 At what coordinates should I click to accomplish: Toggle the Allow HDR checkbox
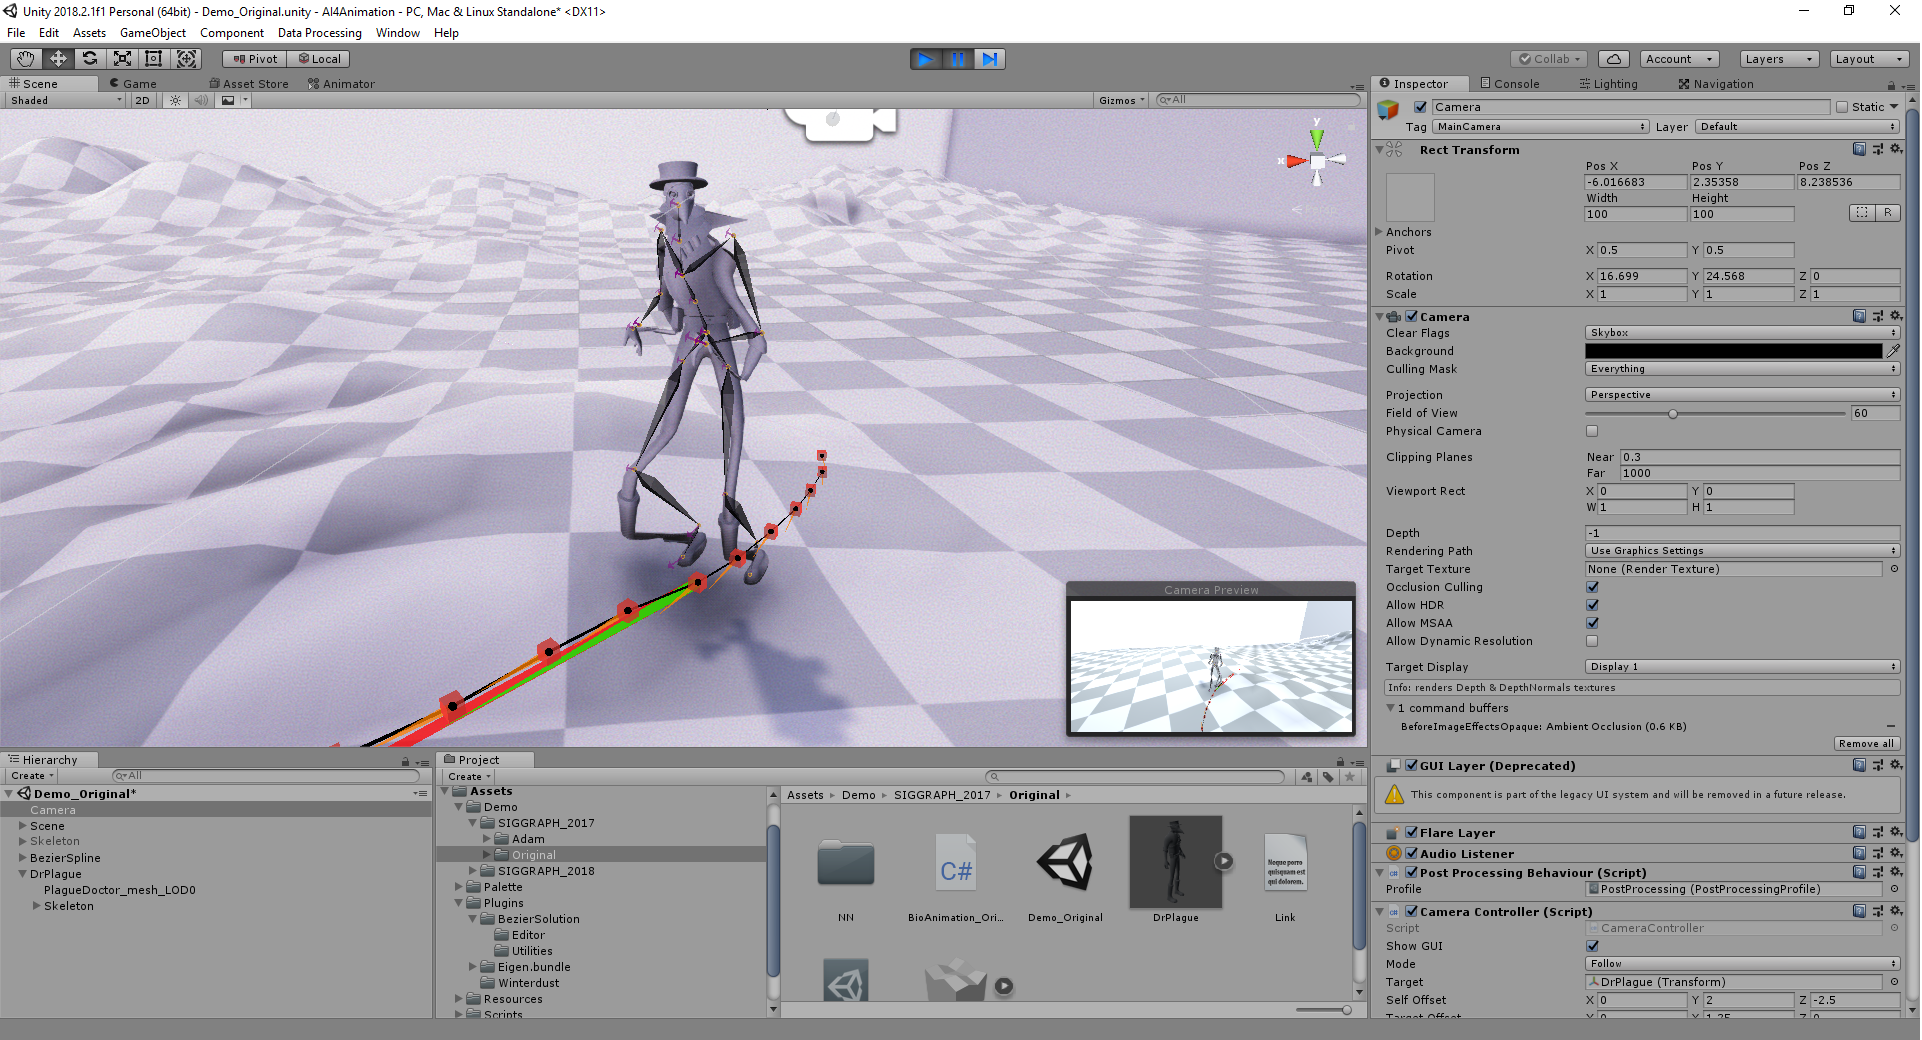click(x=1592, y=605)
